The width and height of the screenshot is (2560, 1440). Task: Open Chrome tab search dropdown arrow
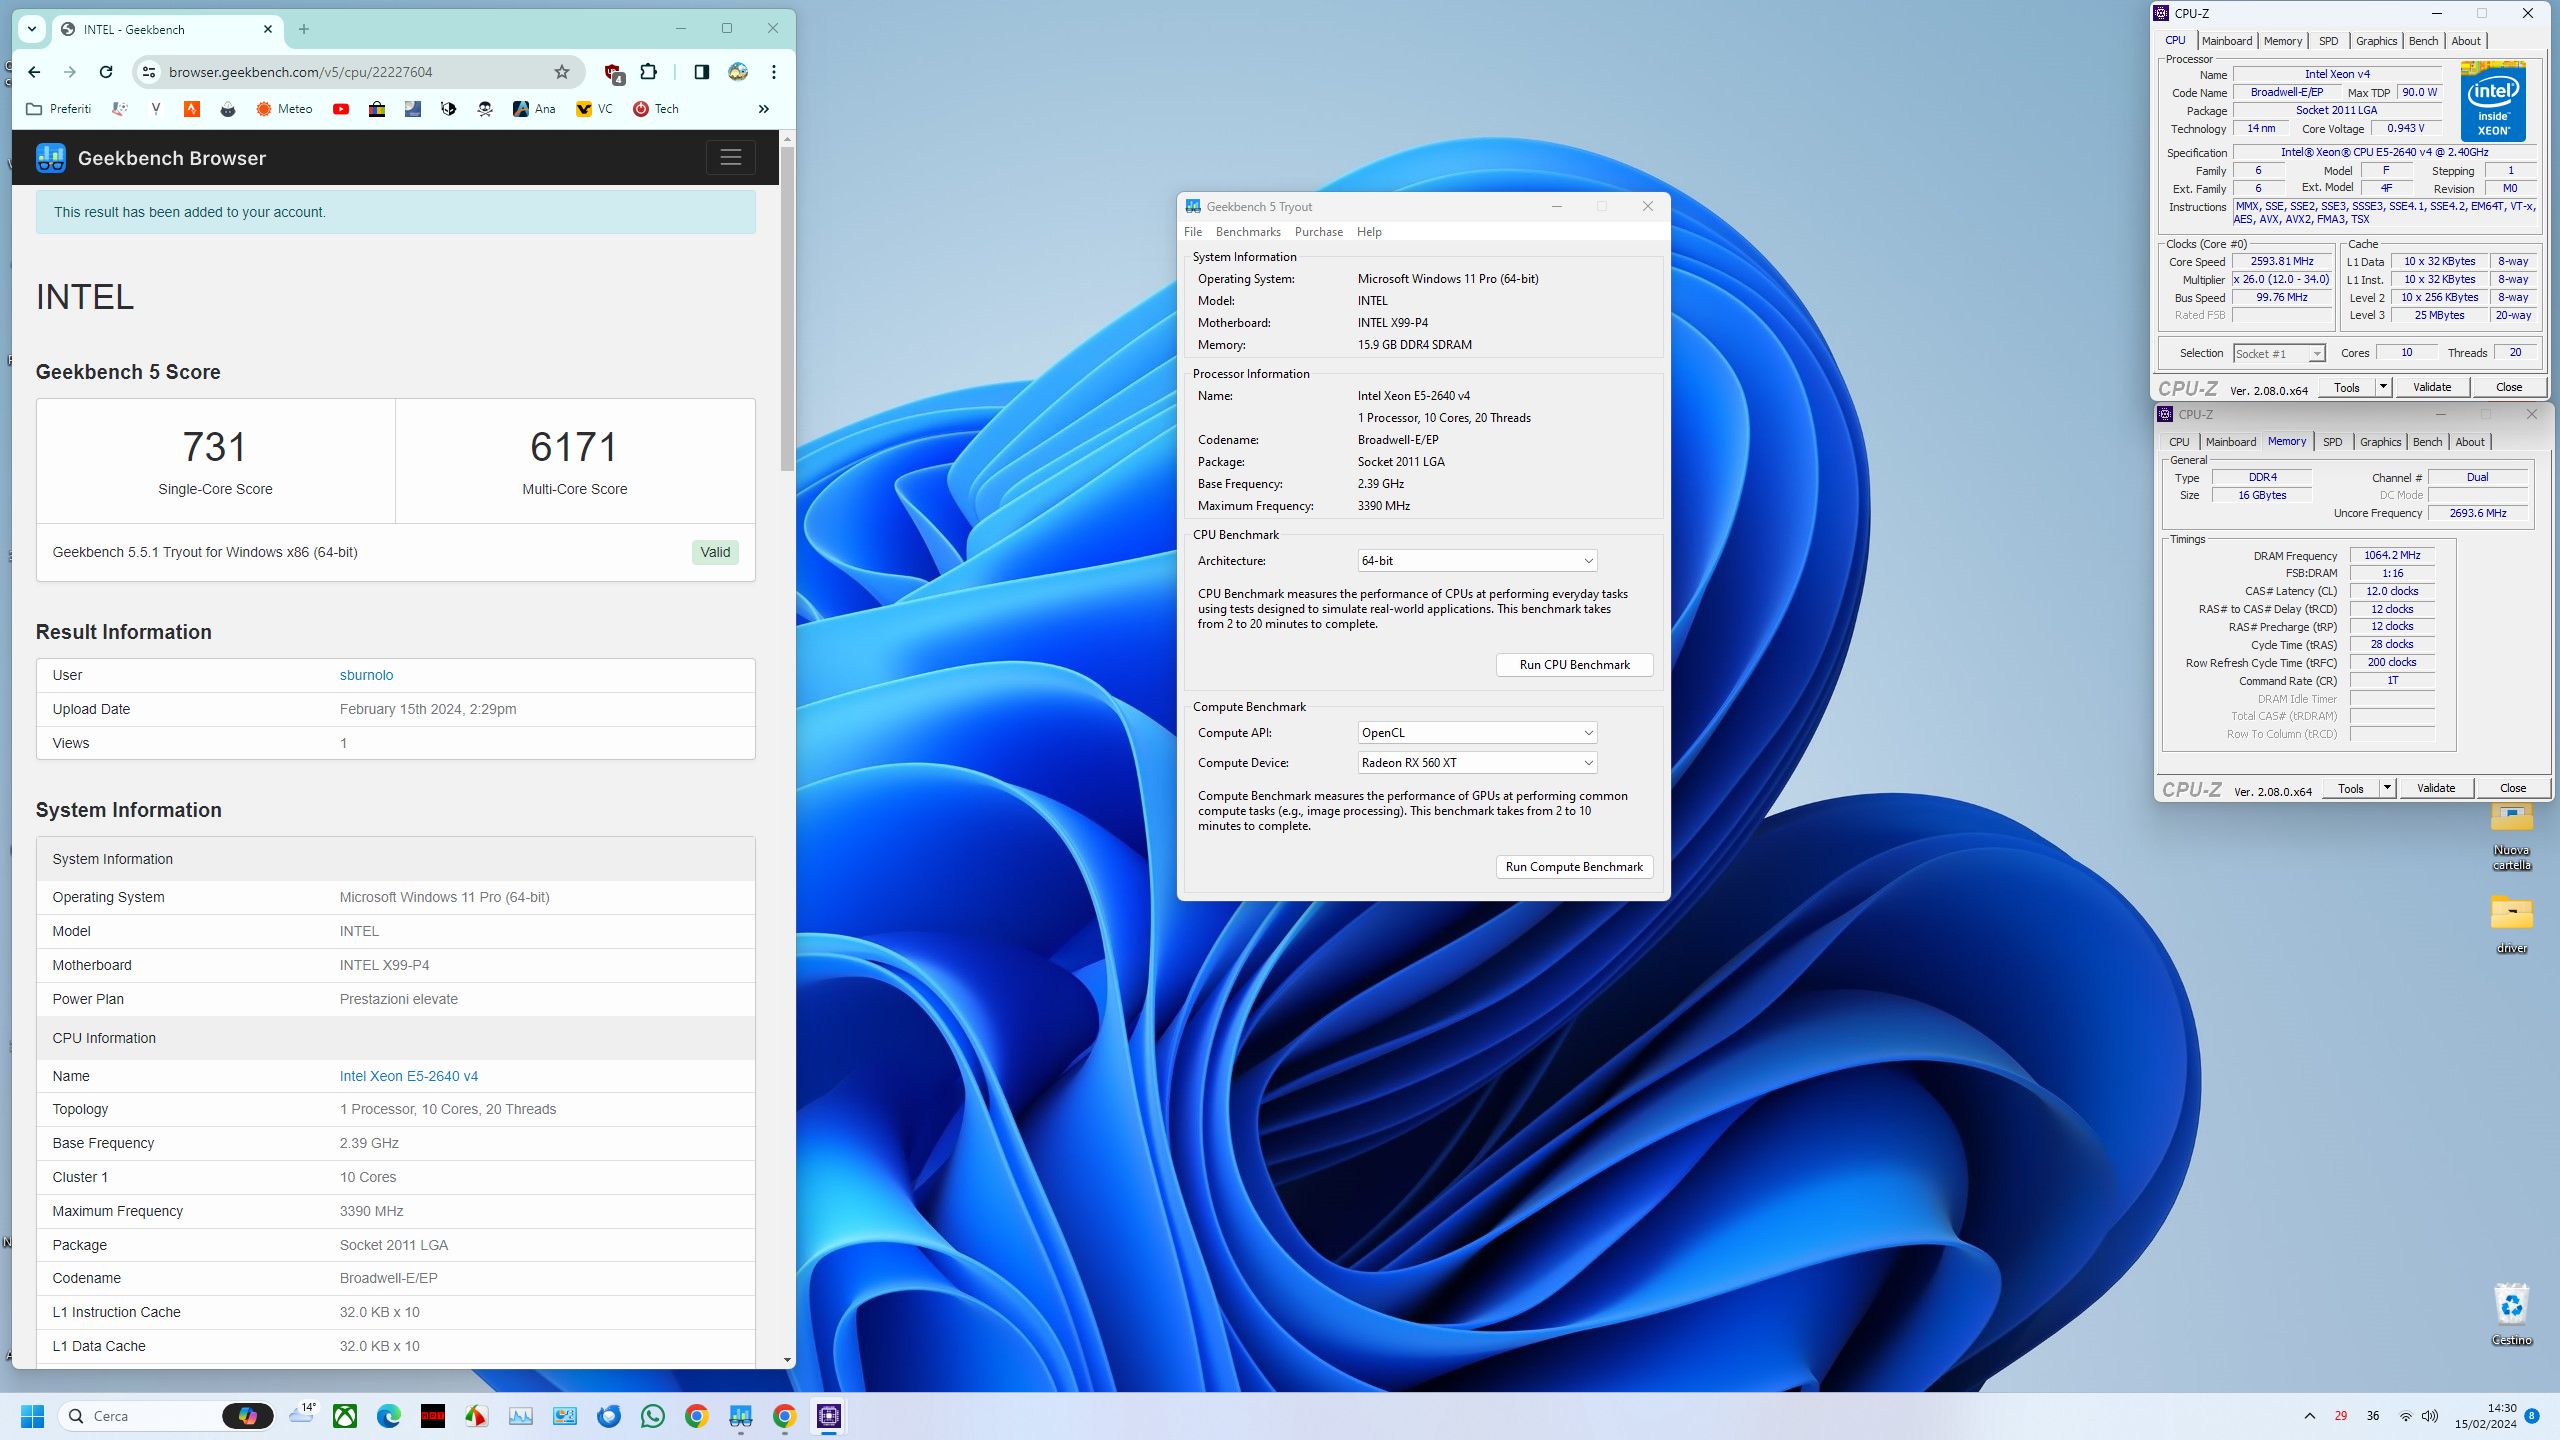click(32, 29)
